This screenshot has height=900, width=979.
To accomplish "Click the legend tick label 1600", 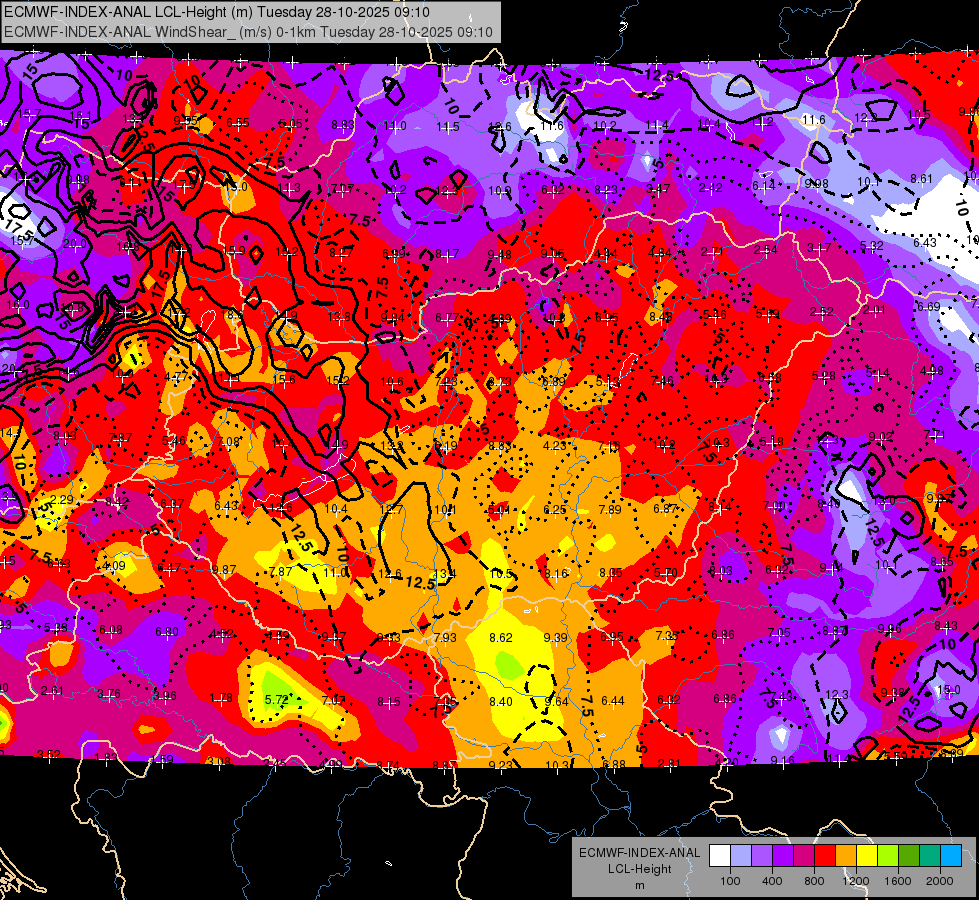I will point(898,881).
